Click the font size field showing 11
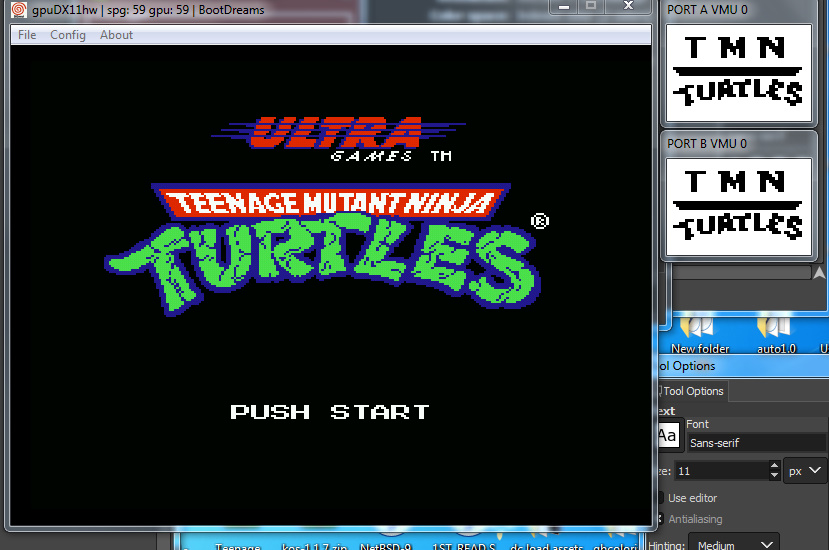829x550 pixels. (722, 471)
